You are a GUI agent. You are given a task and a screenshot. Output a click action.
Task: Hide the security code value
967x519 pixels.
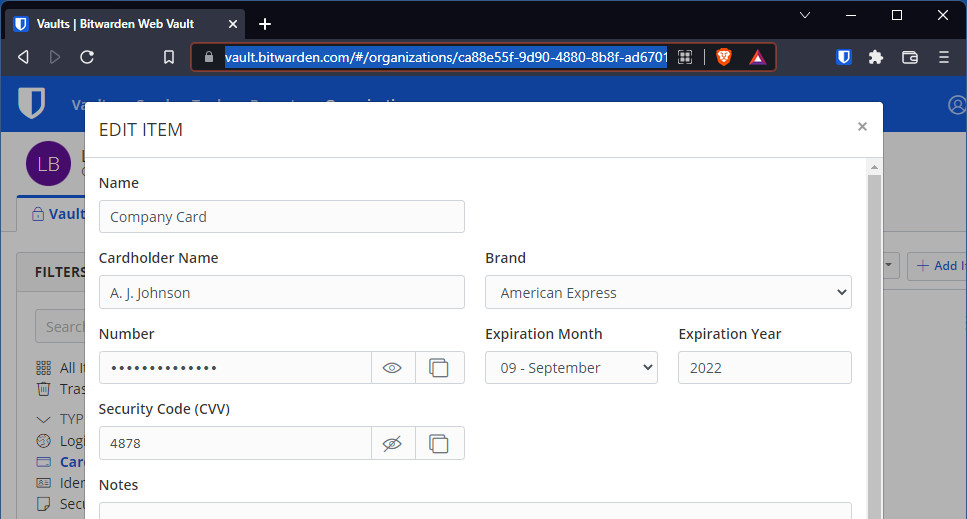point(392,443)
